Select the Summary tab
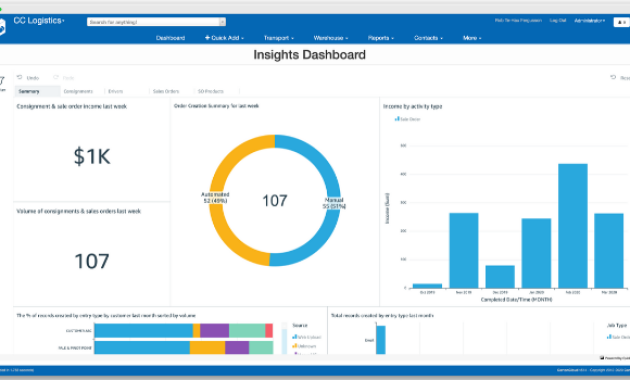The height and width of the screenshot is (380, 630). (x=37, y=91)
